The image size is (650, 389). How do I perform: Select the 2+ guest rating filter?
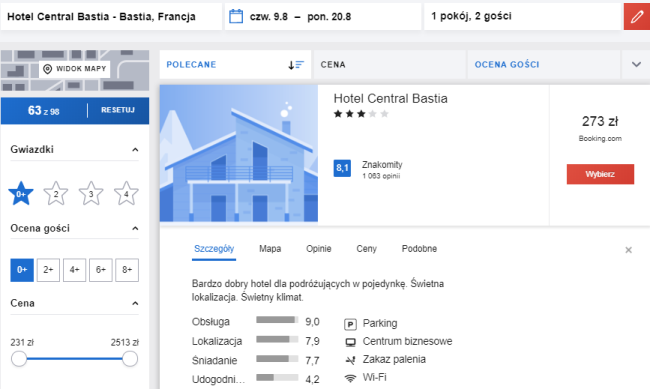[48, 270]
